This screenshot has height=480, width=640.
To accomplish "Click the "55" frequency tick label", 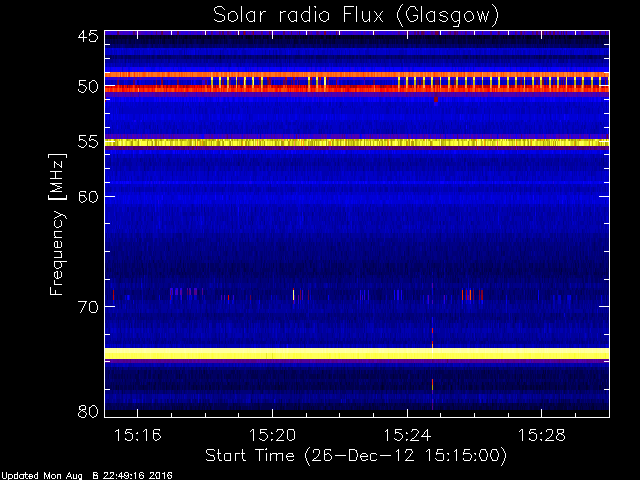I will (x=88, y=142).
